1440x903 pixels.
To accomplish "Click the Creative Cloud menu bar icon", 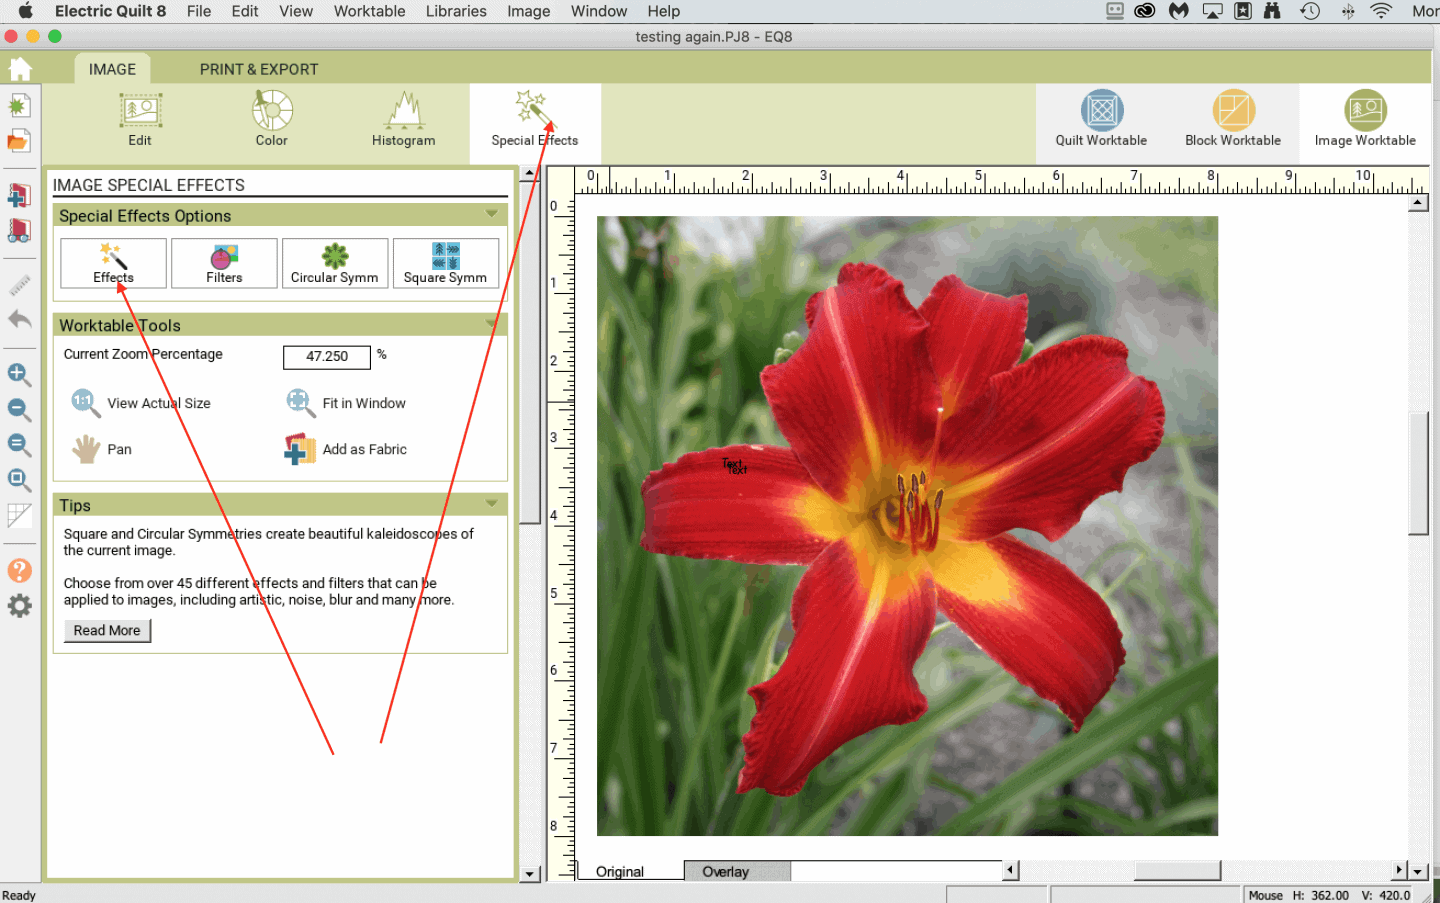I will [1145, 11].
